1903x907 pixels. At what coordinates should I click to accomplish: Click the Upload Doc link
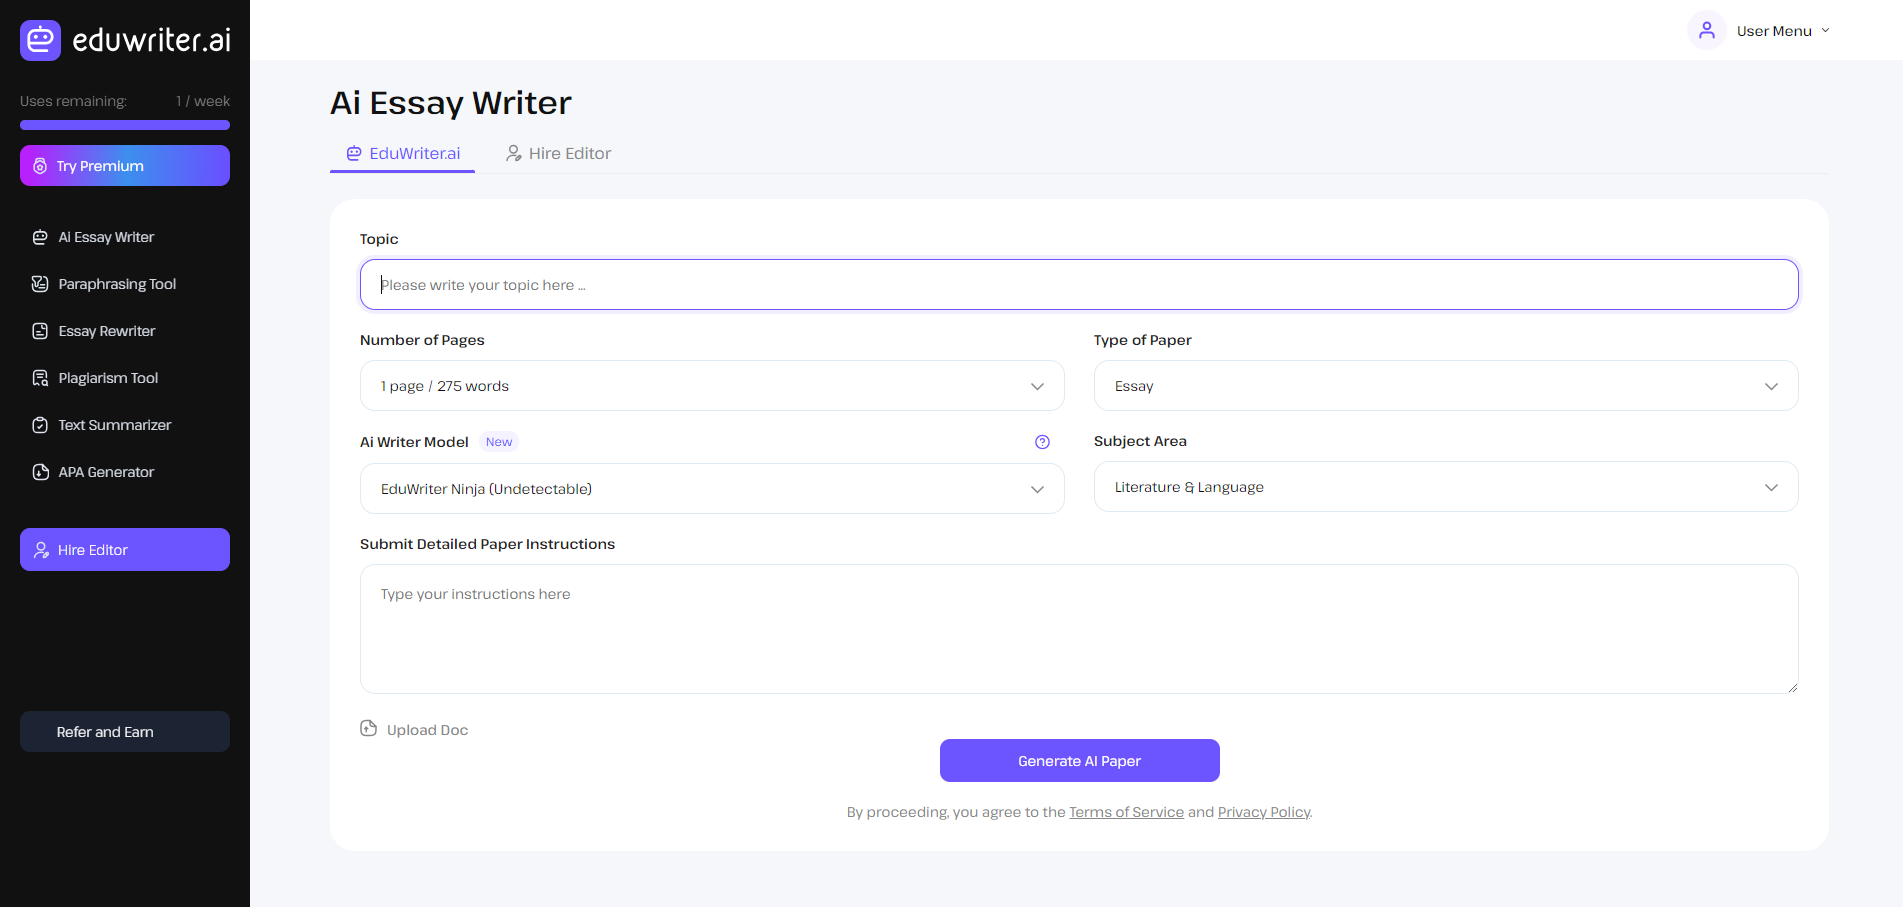click(x=414, y=730)
